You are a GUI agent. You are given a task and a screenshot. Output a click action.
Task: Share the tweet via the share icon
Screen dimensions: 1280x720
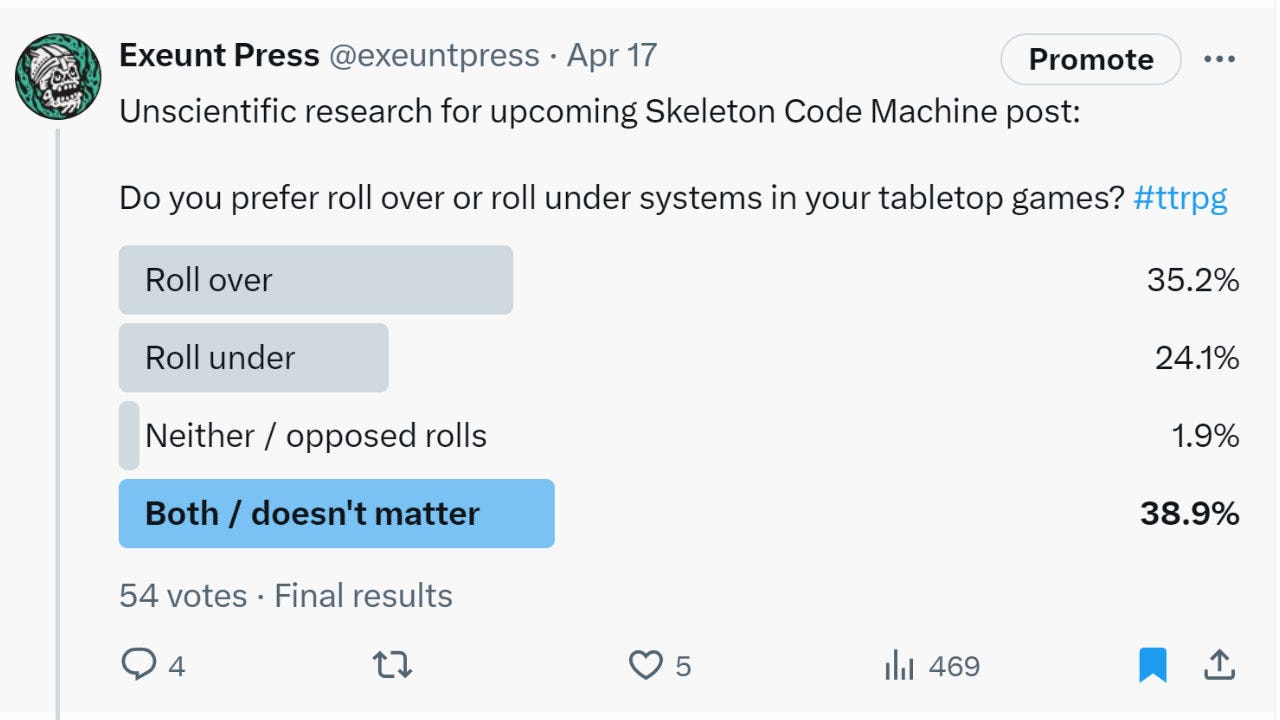(1222, 663)
